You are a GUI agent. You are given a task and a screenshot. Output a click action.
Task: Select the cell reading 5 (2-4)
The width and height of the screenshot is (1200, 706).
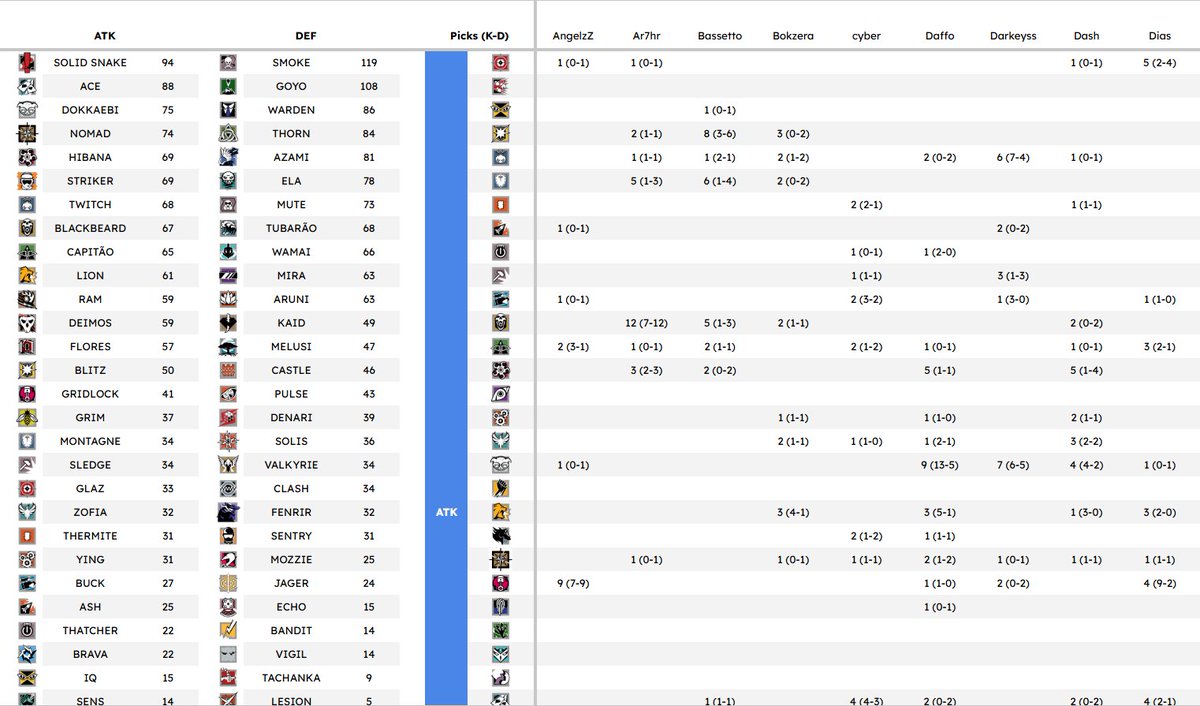[1160, 62]
